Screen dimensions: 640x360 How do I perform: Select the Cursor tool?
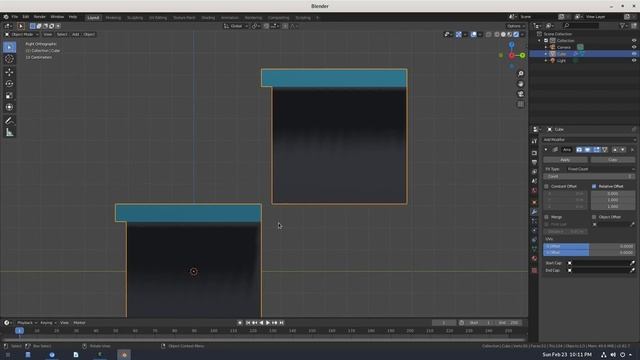(x=9, y=59)
